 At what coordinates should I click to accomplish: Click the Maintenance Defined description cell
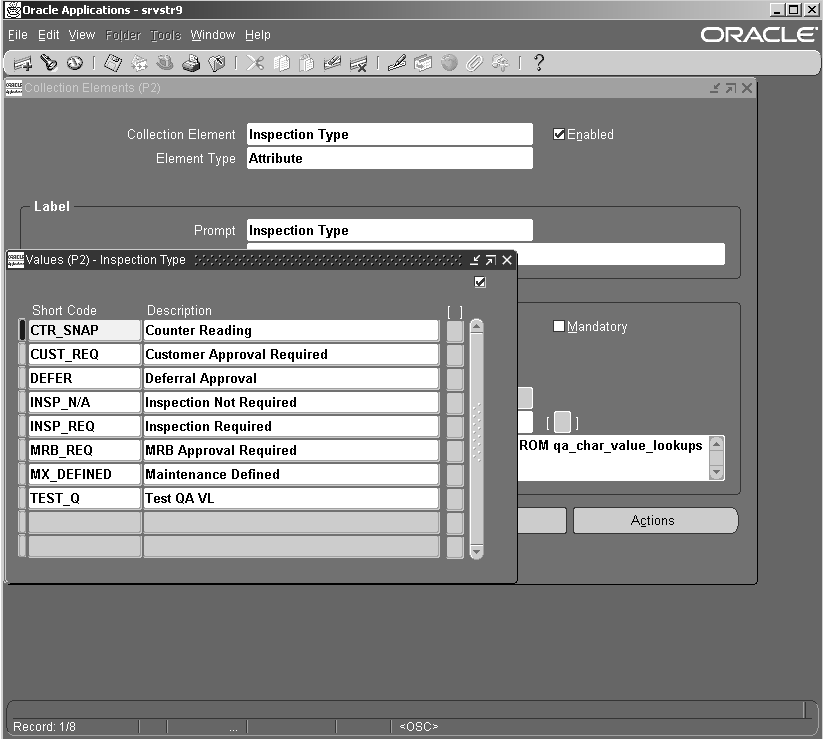291,474
